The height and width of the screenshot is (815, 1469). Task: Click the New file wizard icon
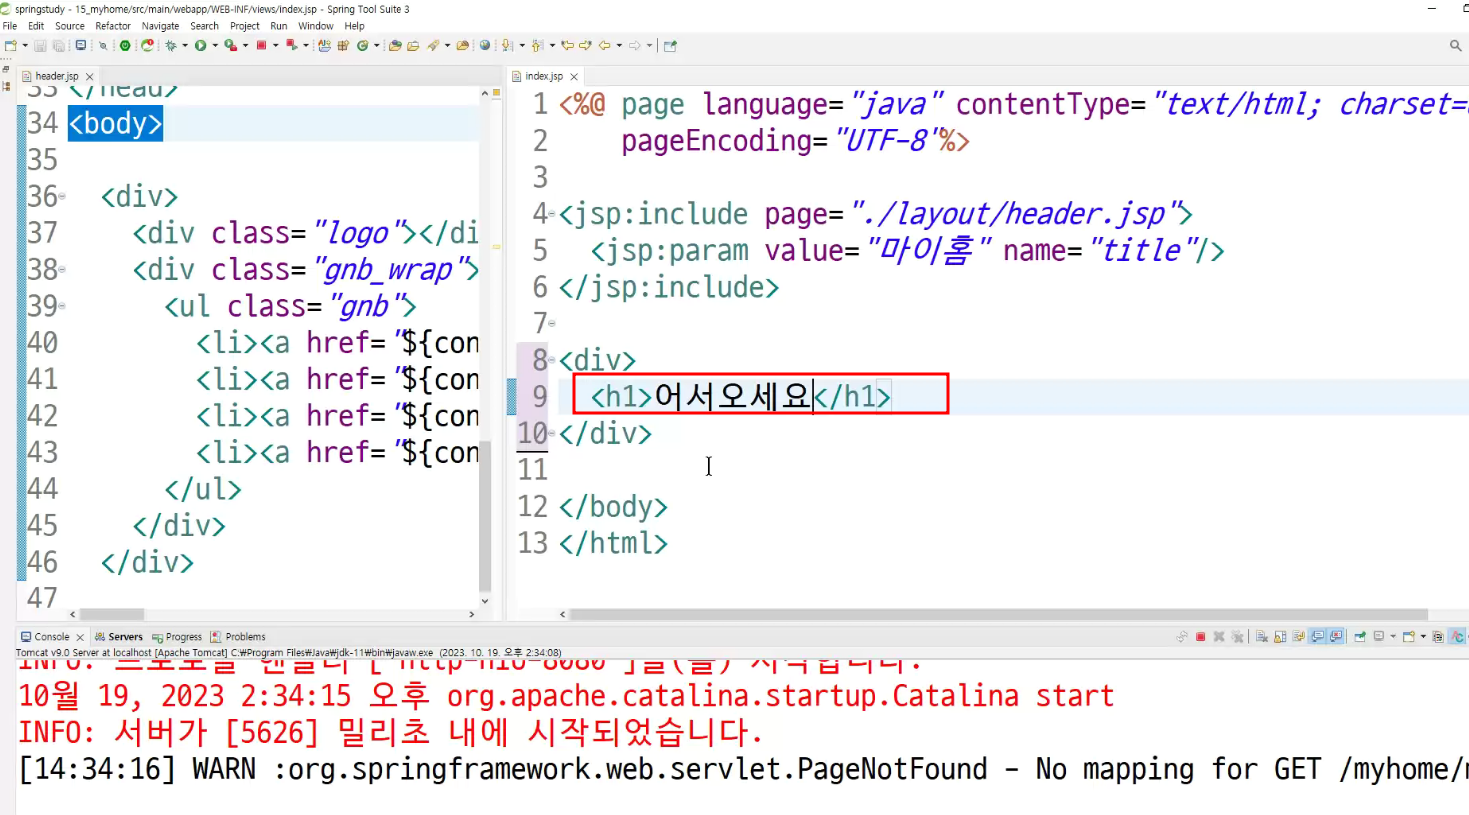coord(10,45)
